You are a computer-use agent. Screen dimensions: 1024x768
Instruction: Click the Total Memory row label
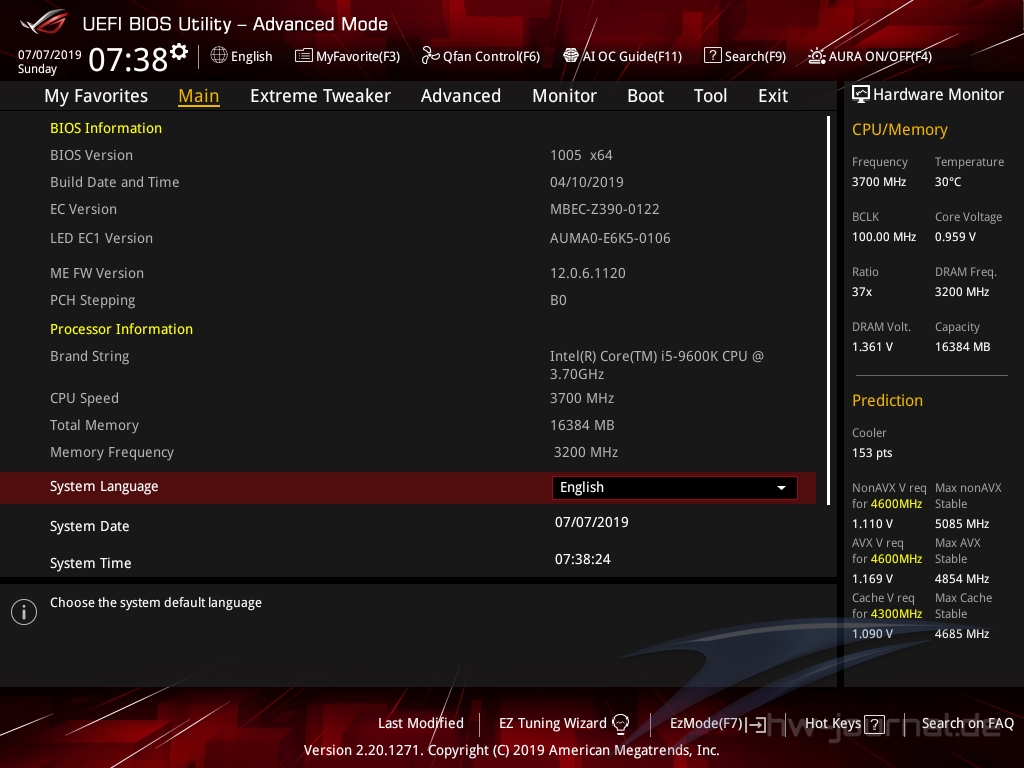tap(95, 425)
